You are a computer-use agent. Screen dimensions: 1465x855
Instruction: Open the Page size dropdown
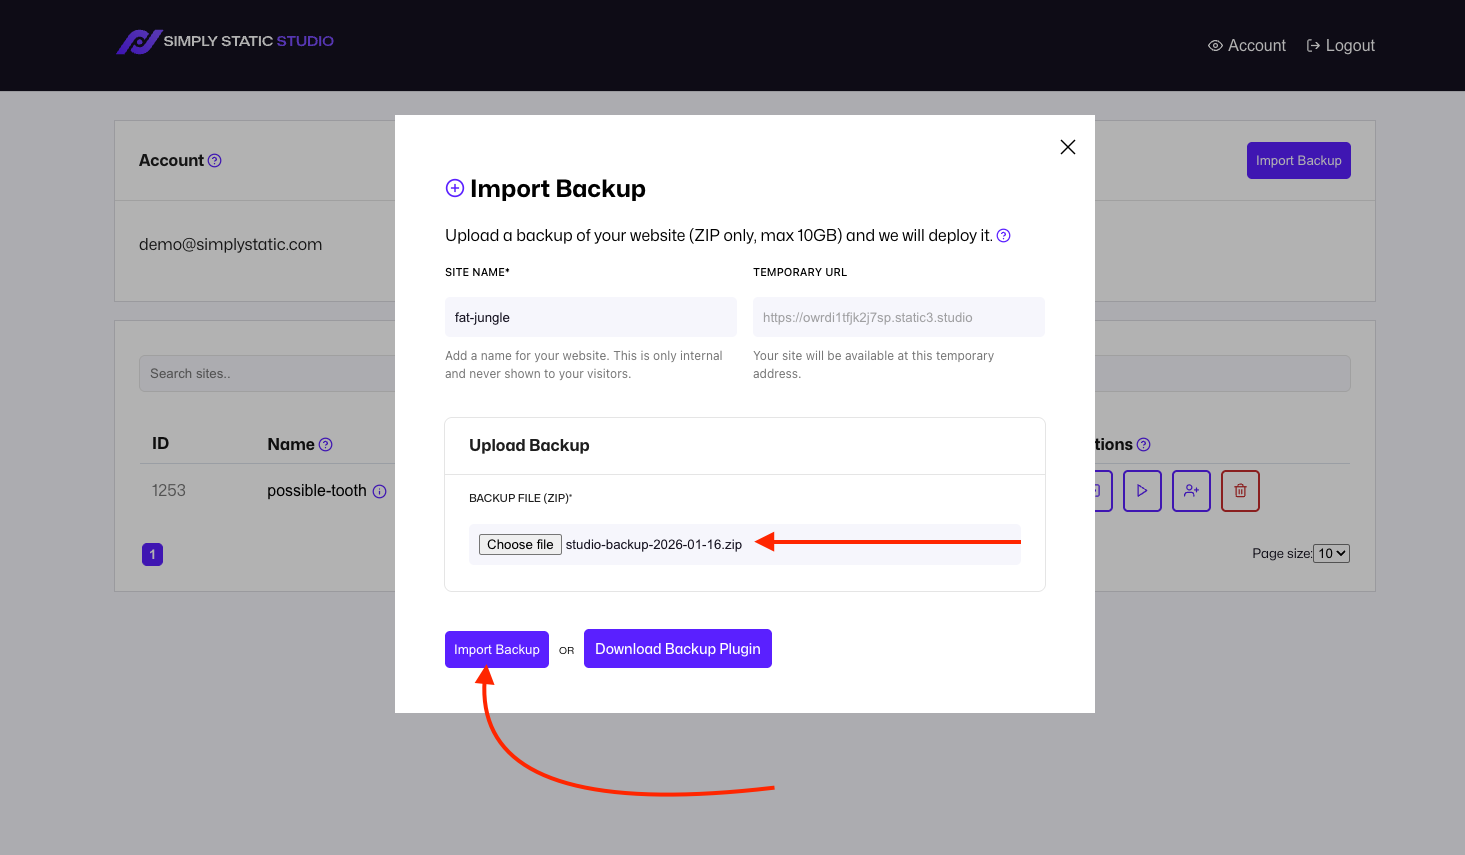point(1332,553)
